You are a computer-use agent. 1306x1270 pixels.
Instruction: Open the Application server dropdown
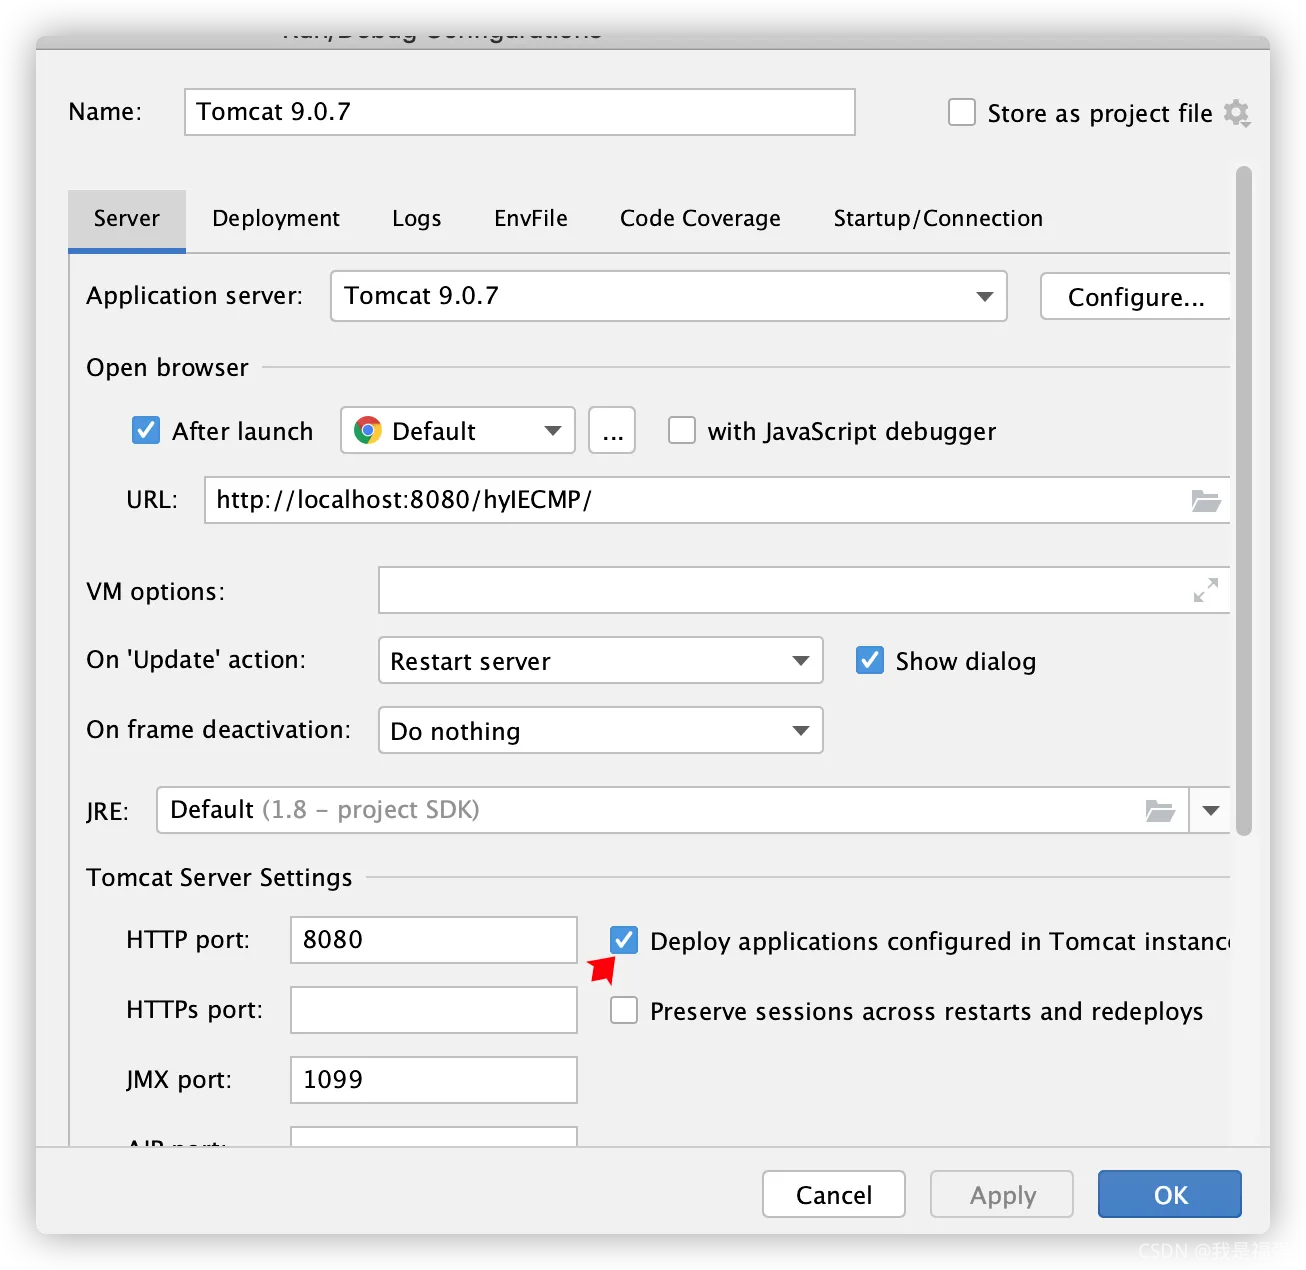pos(669,296)
